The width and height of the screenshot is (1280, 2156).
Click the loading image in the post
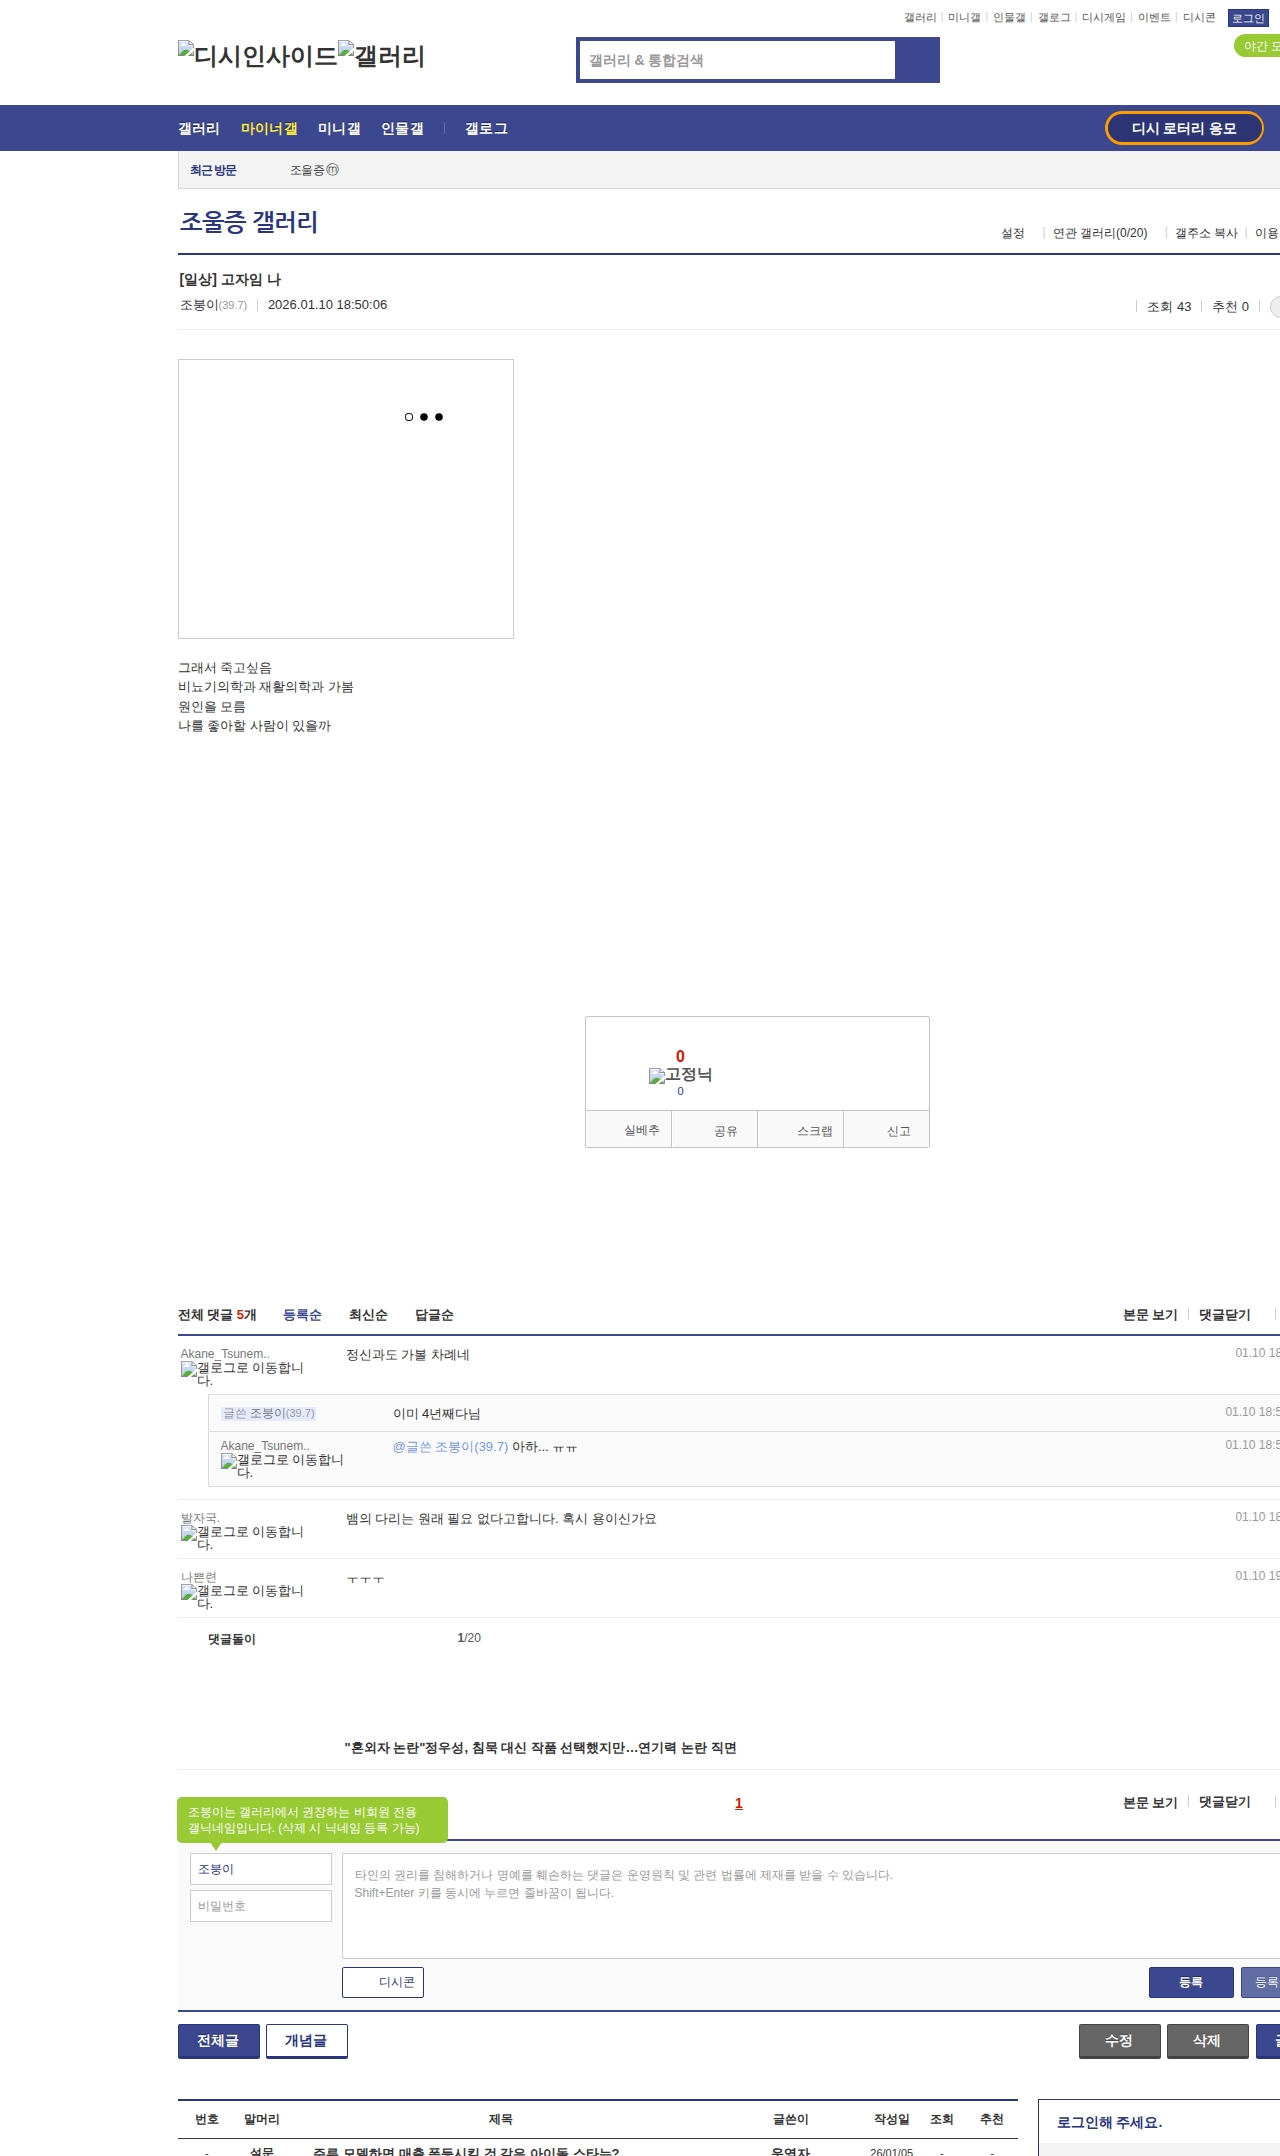tap(346, 499)
